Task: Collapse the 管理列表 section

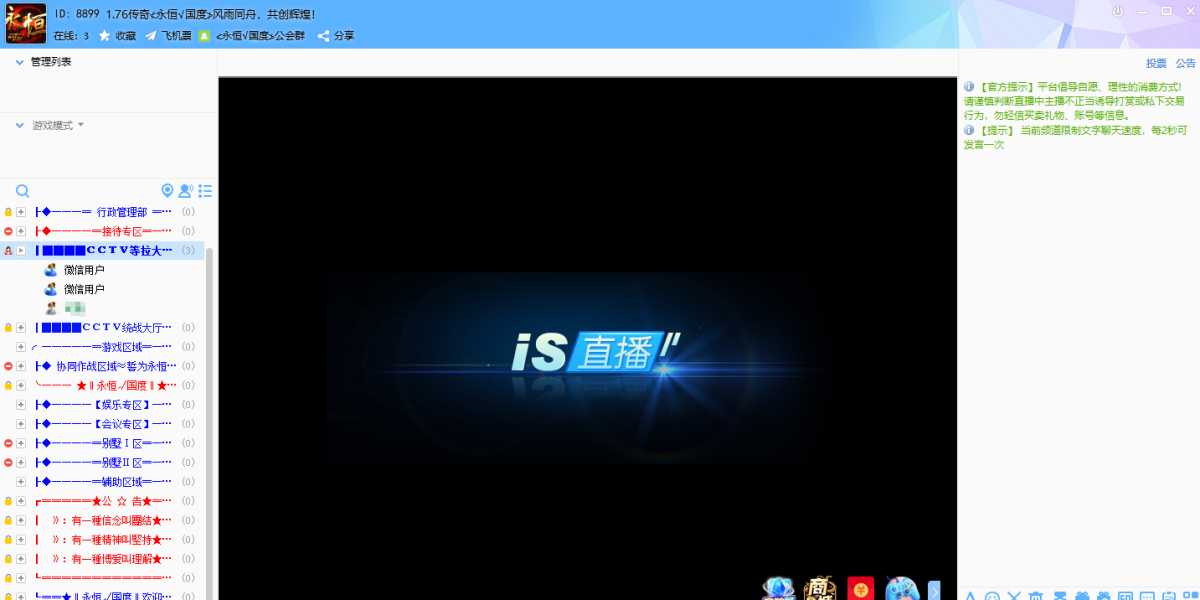Action: 19,62
